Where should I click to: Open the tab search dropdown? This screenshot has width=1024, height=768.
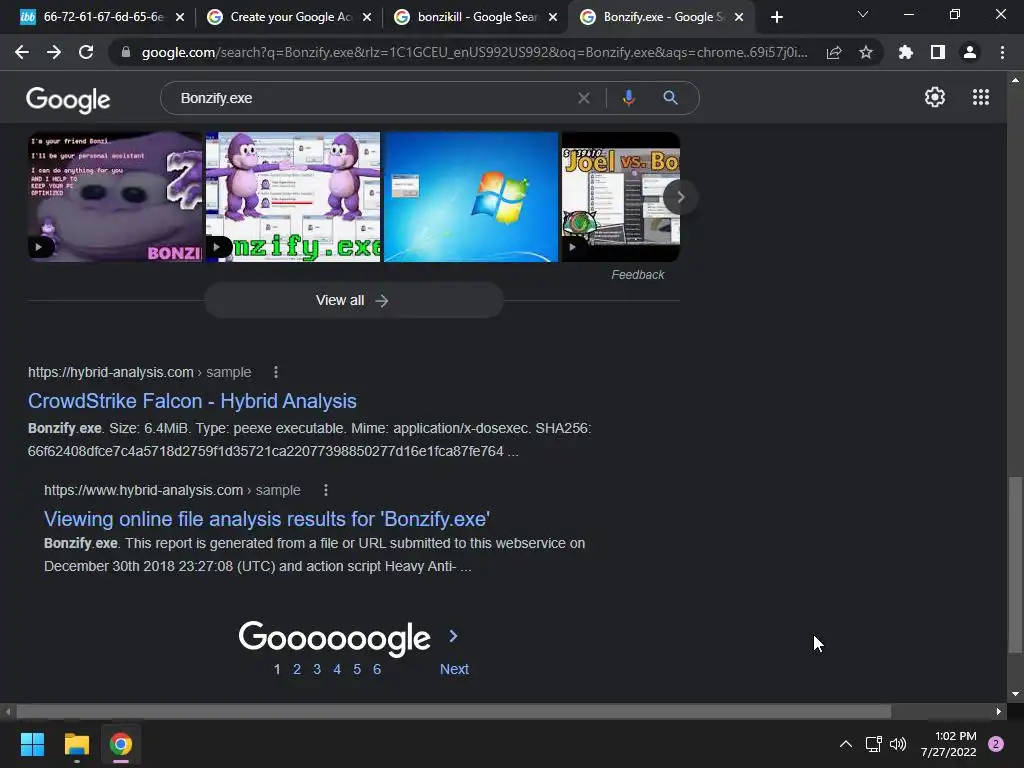(863, 14)
